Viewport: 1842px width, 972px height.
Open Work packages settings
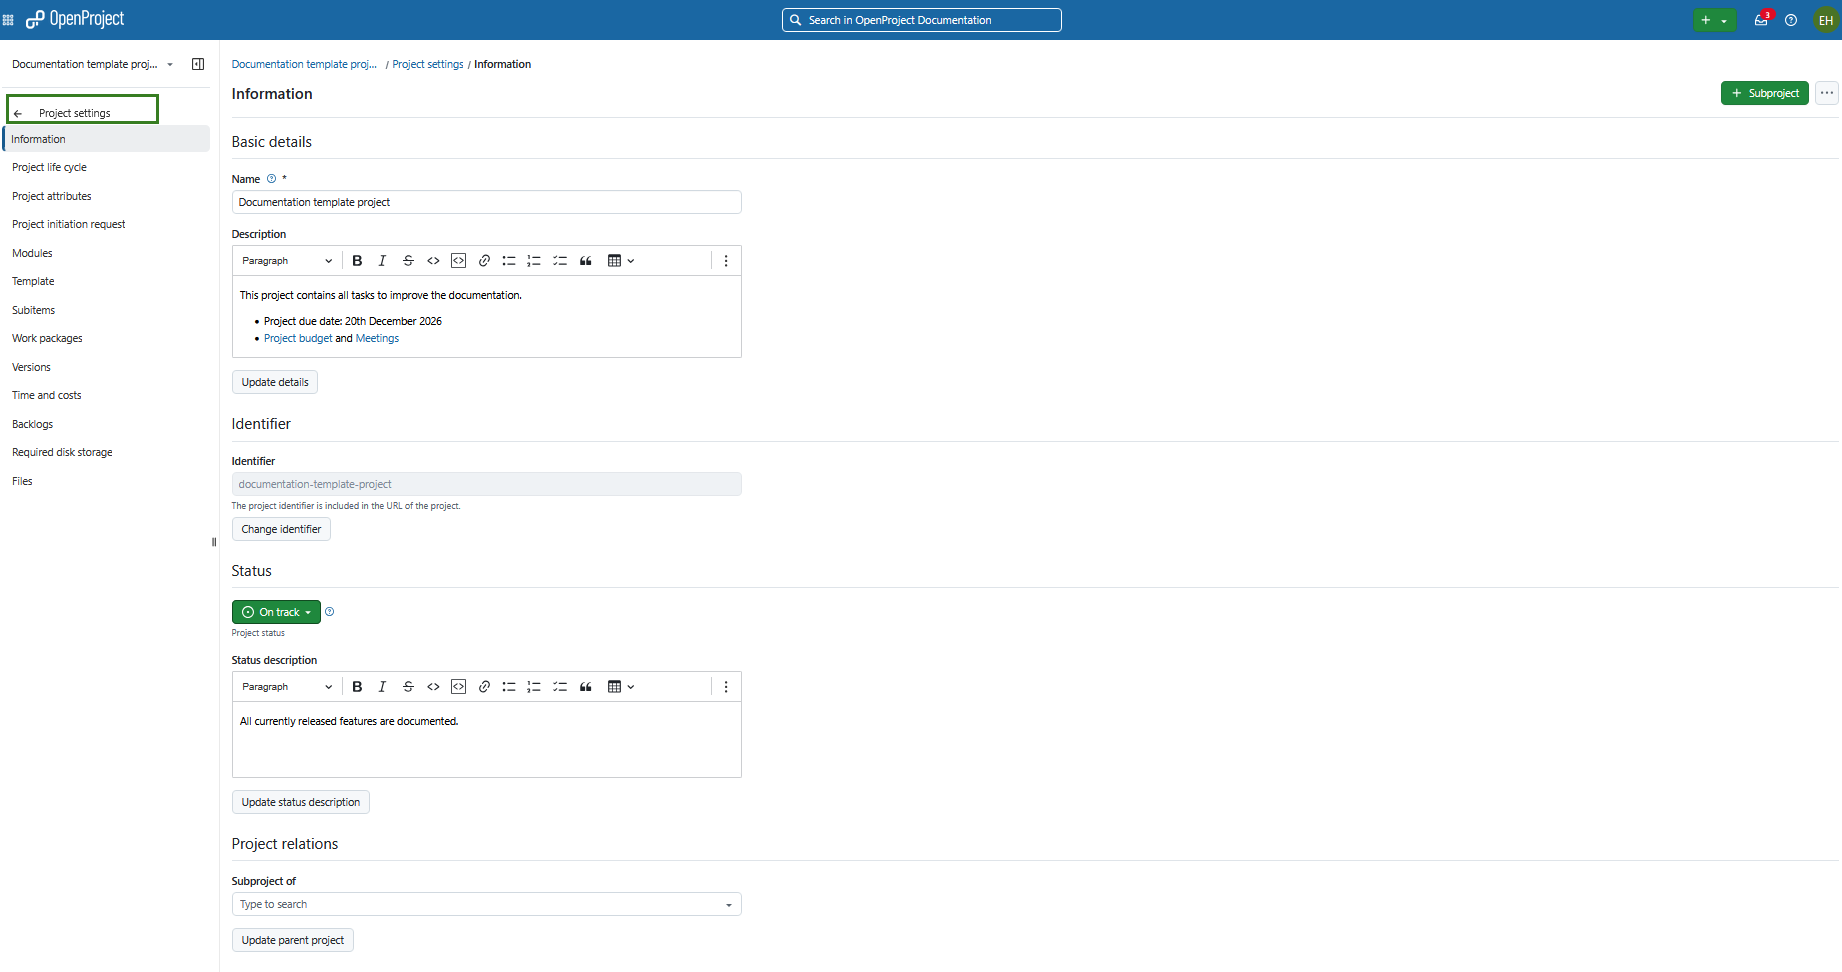(x=106, y=338)
